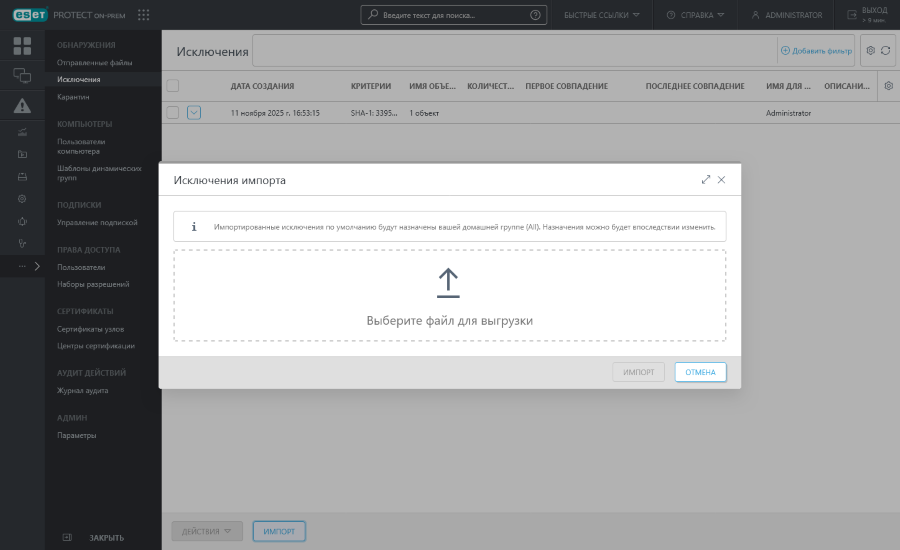Viewport: 900px width, 550px height.
Task: Open Параметры menu item
Action: point(76,435)
